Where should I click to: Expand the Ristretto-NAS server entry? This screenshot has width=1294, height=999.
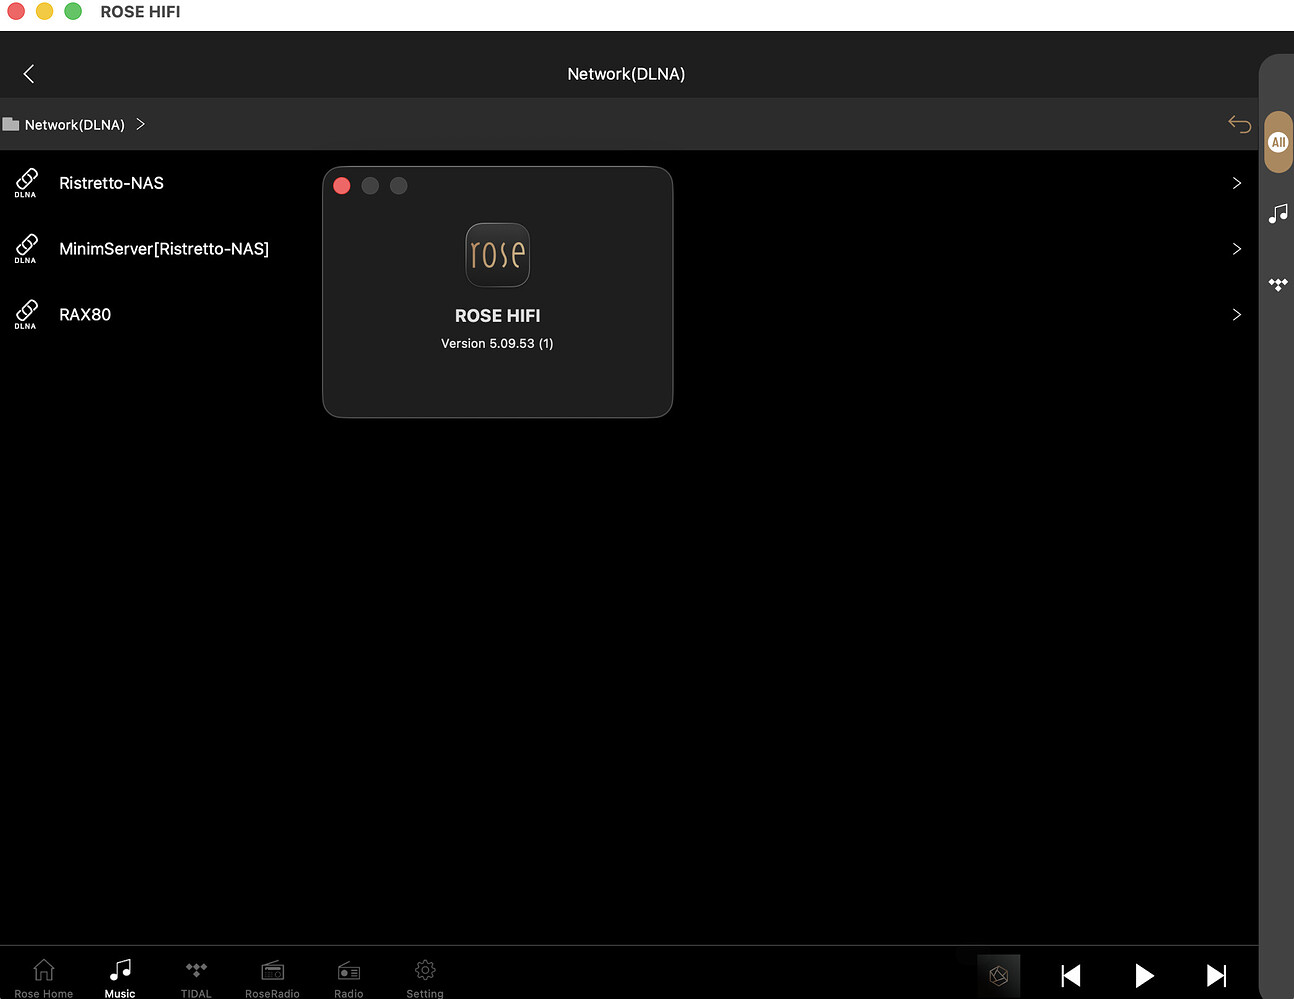[x=1236, y=183]
